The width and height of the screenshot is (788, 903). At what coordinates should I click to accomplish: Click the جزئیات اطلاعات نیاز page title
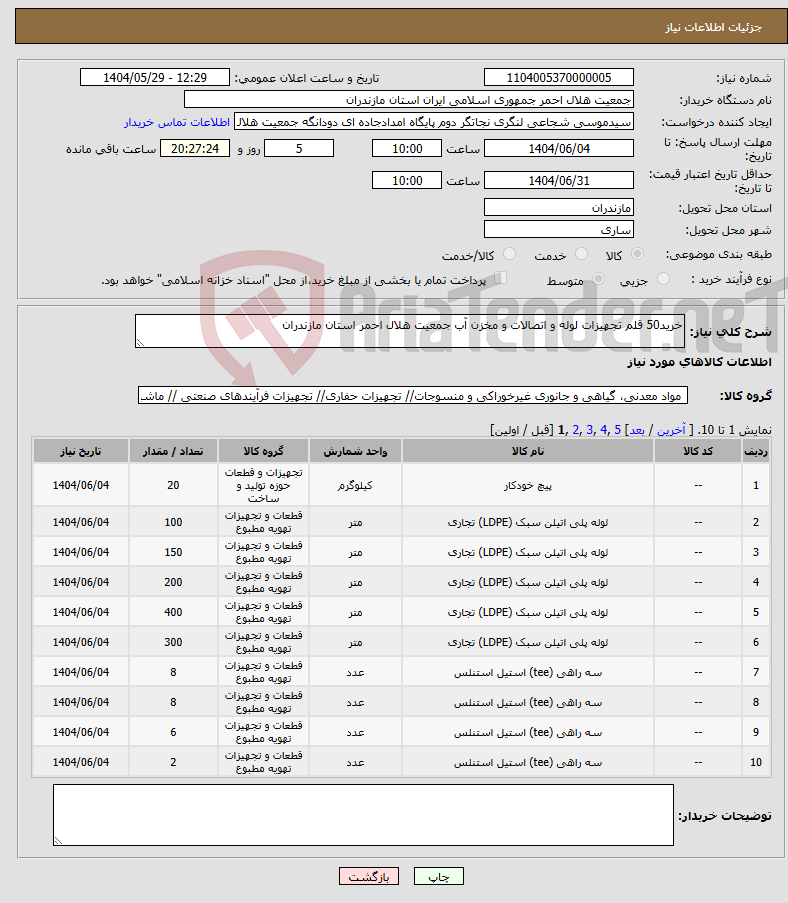[x=713, y=27]
